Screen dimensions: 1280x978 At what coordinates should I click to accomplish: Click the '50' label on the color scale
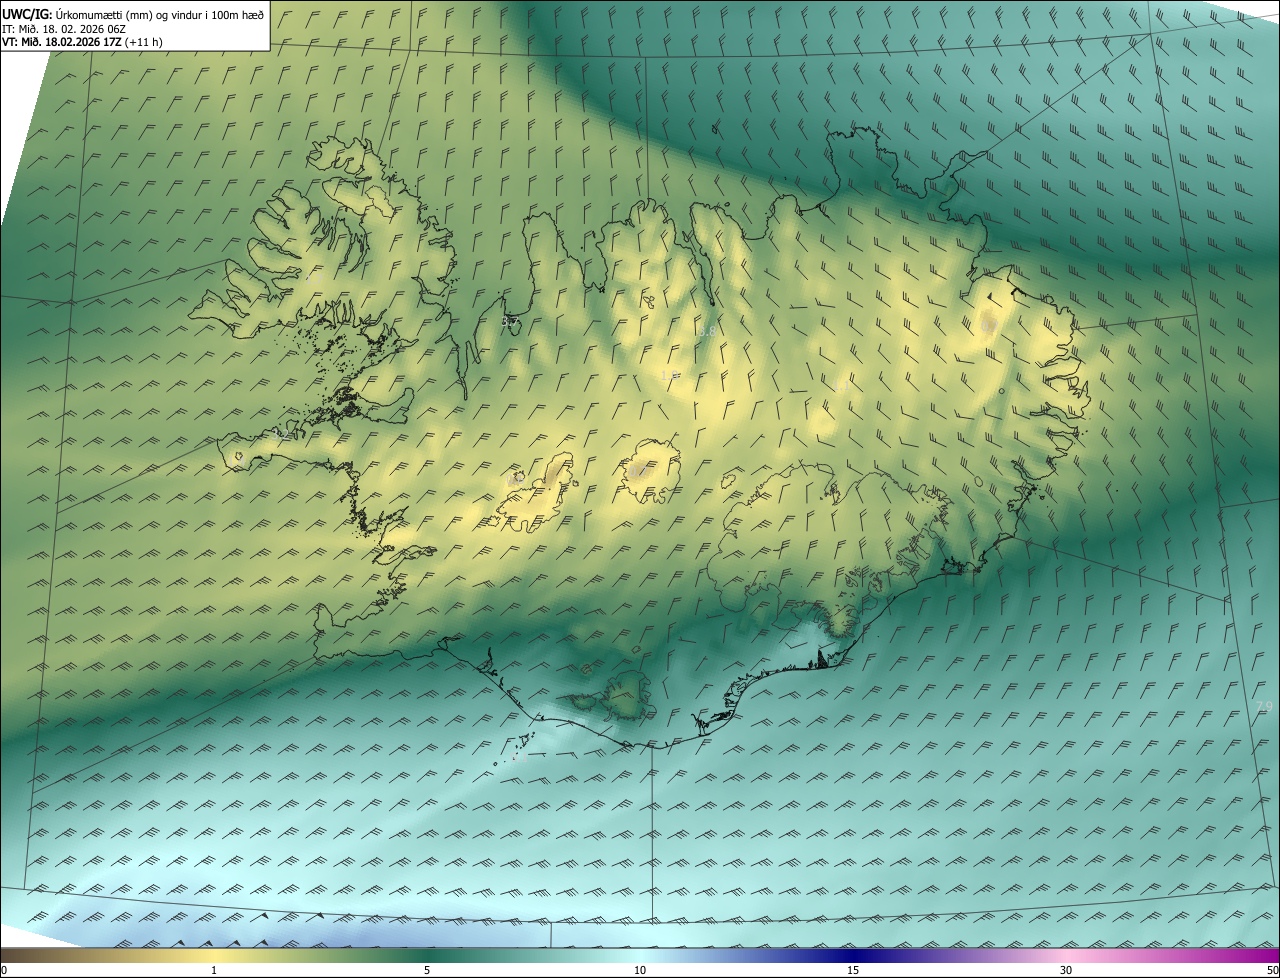(1272, 970)
